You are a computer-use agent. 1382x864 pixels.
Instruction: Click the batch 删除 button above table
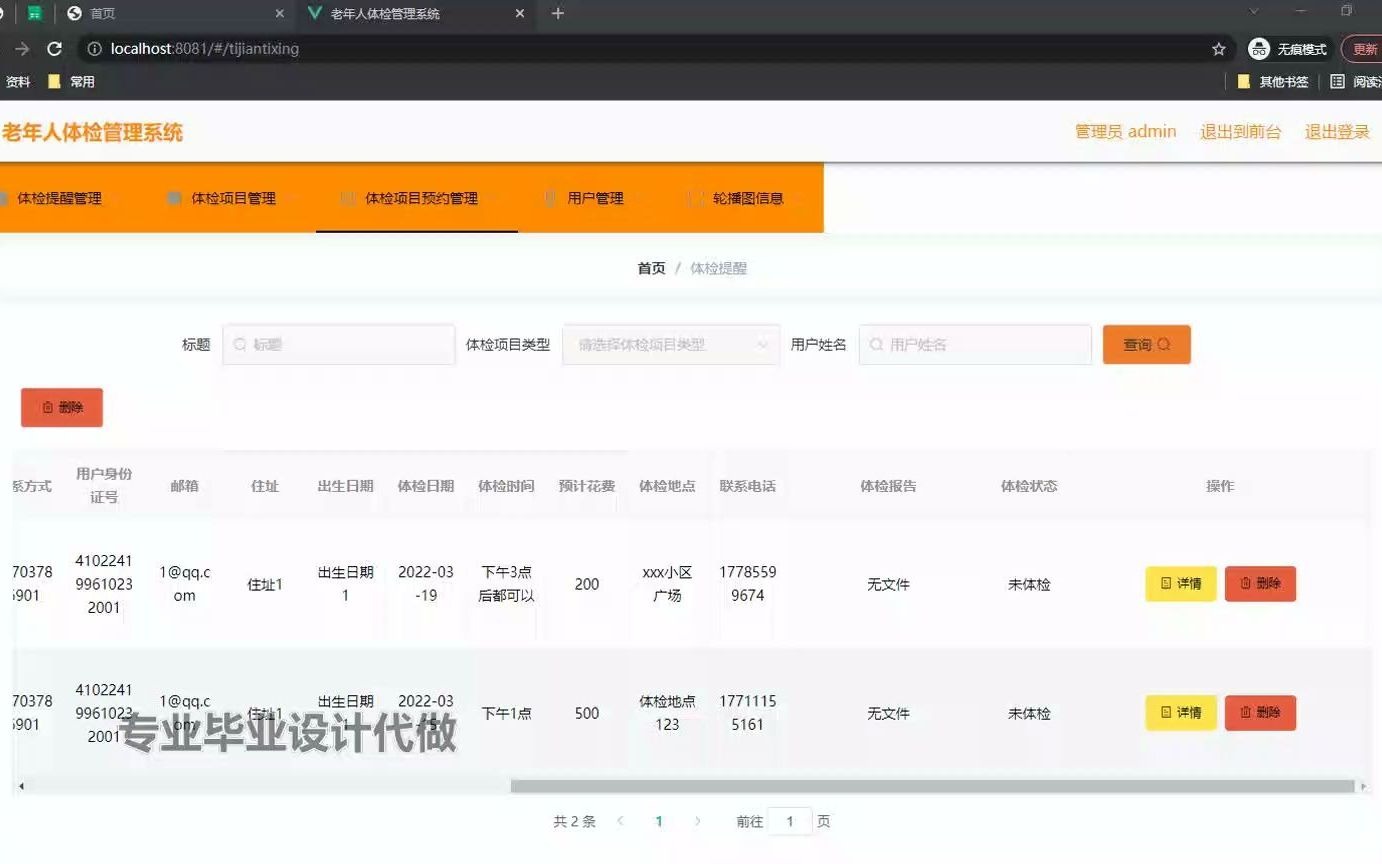tap(62, 407)
